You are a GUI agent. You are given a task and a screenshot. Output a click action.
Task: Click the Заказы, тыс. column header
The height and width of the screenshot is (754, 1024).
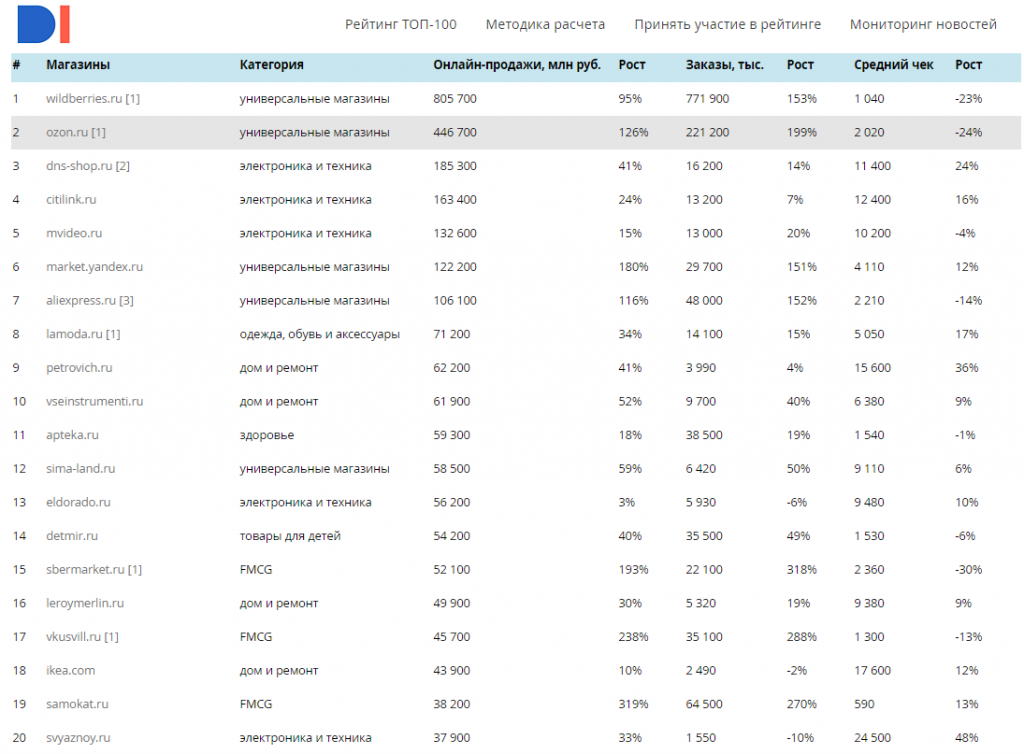coord(725,65)
